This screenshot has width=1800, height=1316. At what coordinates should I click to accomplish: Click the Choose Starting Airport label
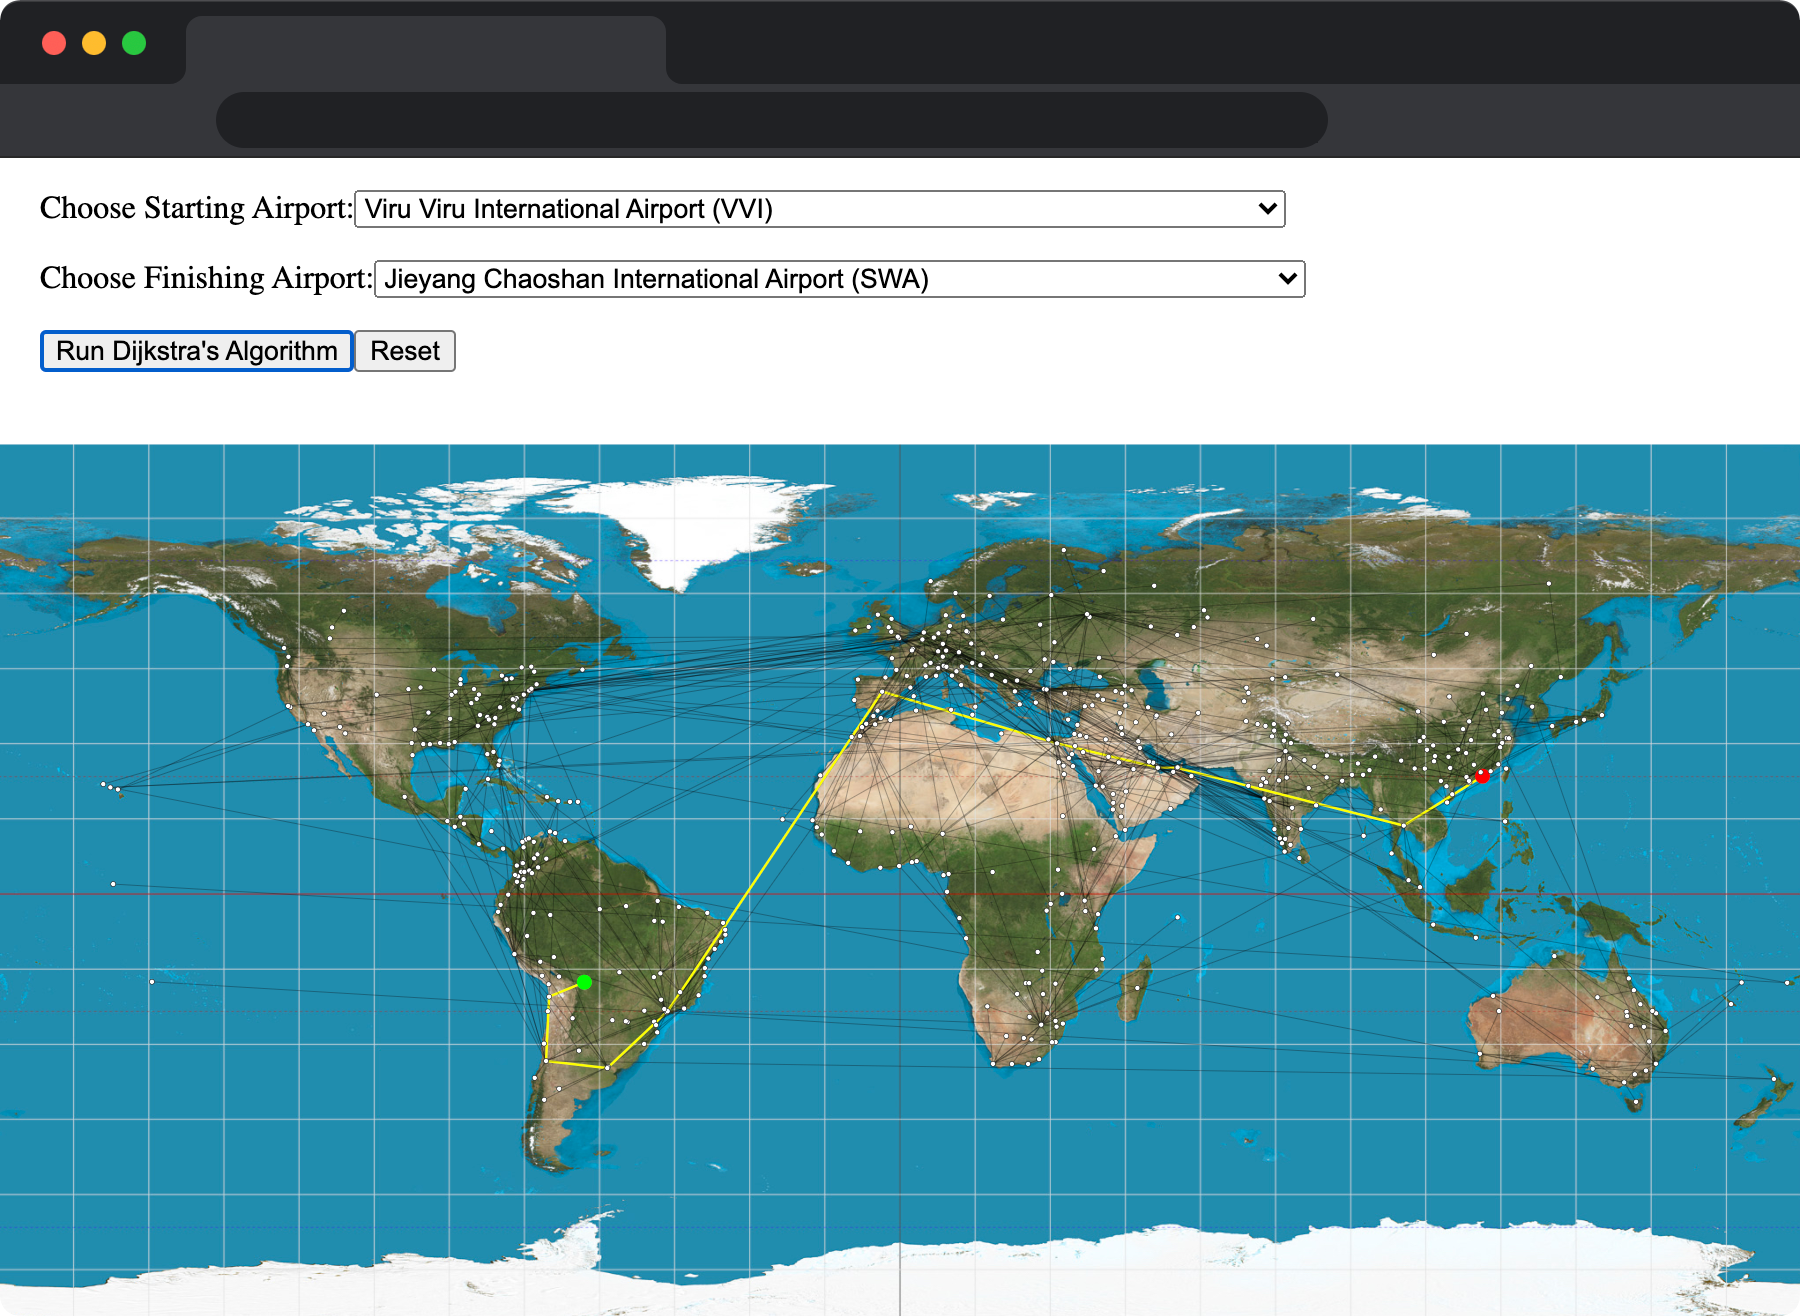196,208
